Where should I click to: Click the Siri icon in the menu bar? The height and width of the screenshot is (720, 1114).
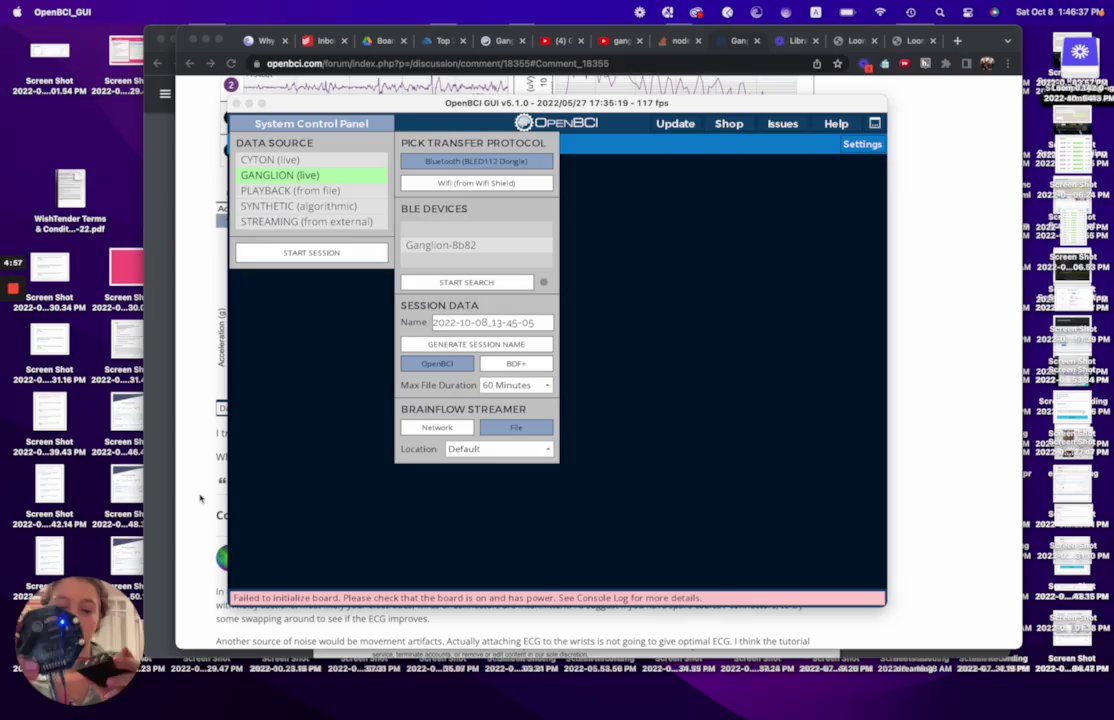pos(995,12)
